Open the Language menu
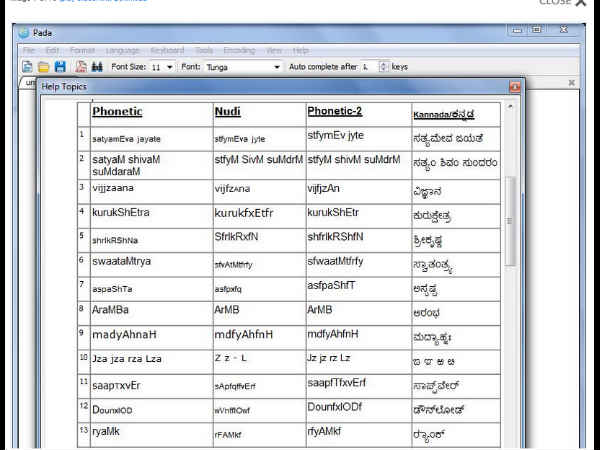Screen dimensions: 600x450 pos(122,51)
